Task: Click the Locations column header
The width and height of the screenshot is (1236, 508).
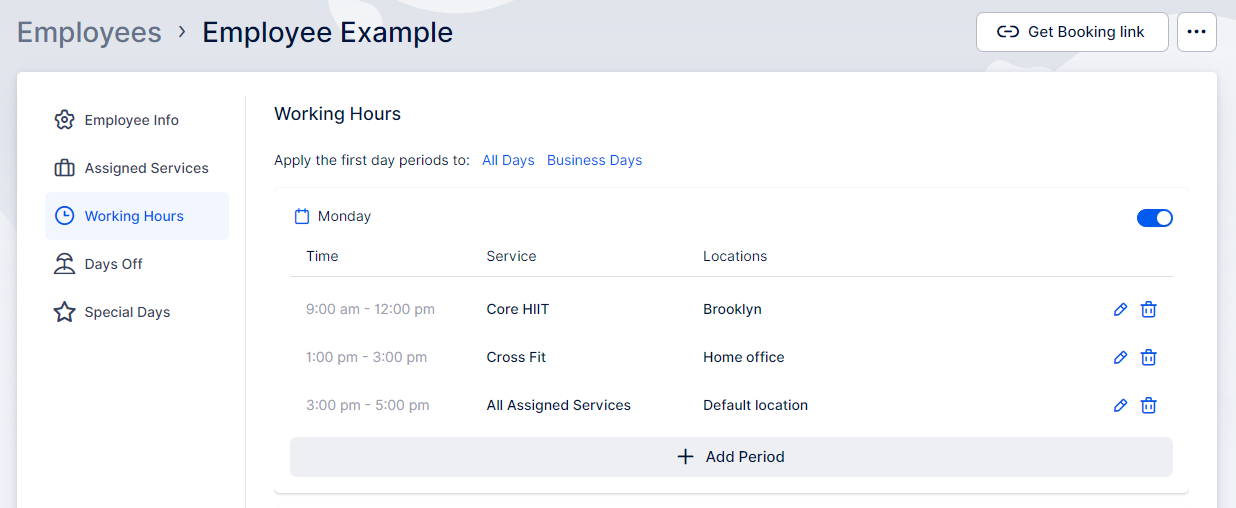Action: (735, 257)
